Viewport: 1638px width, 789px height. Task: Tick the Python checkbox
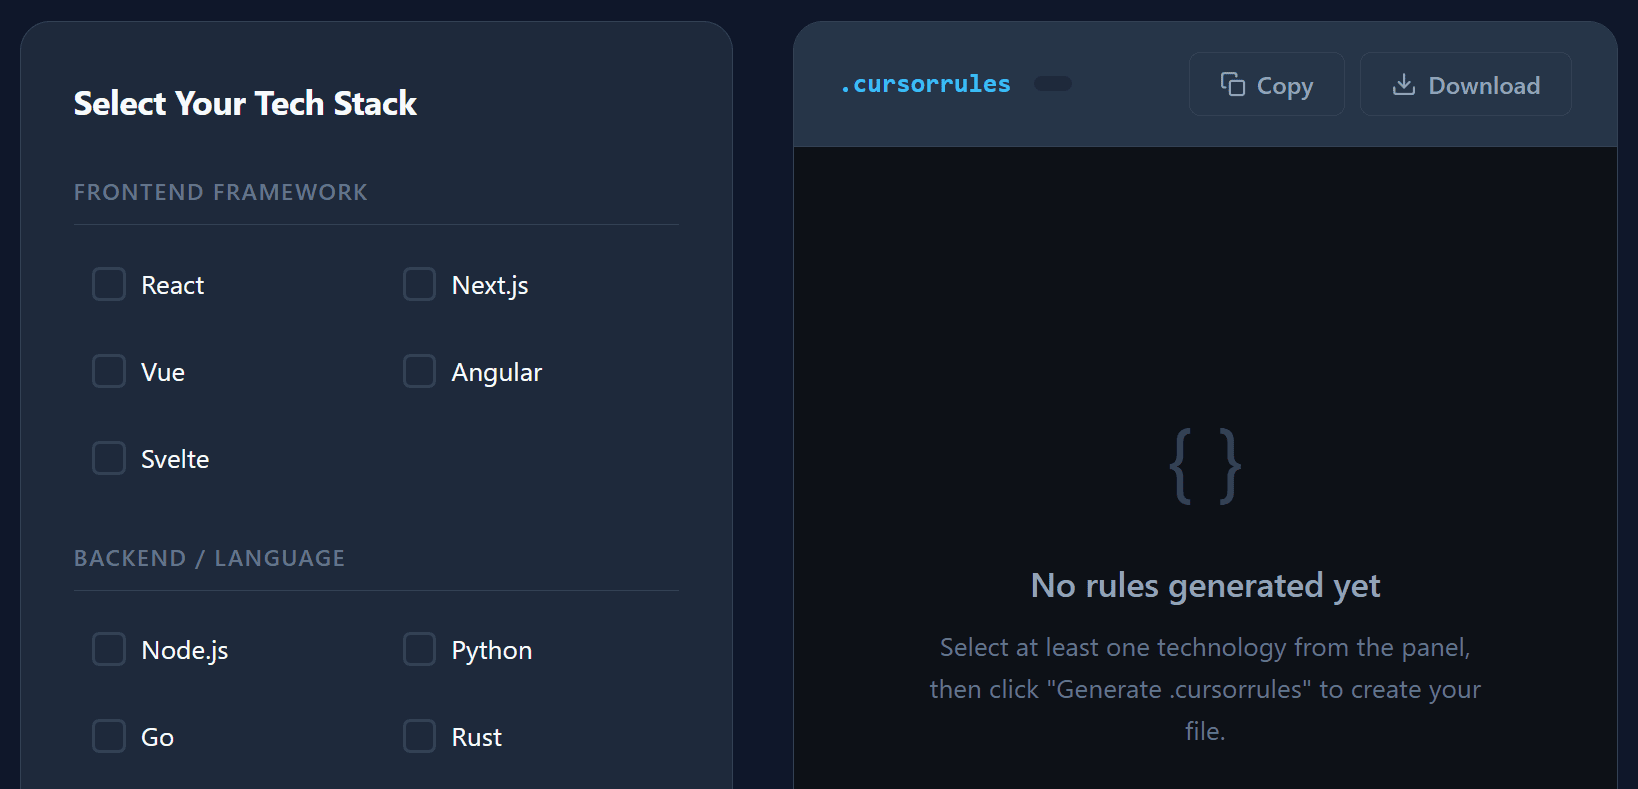pos(419,649)
